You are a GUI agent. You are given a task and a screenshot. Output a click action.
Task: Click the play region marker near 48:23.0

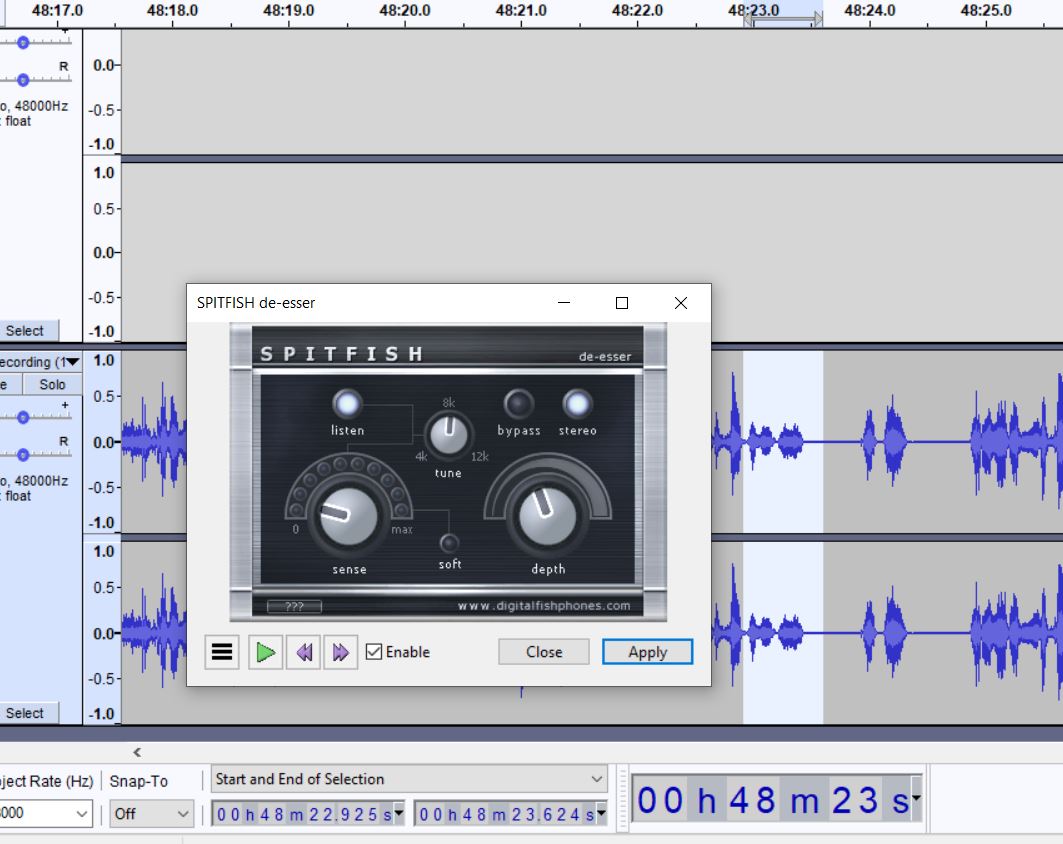(783, 21)
